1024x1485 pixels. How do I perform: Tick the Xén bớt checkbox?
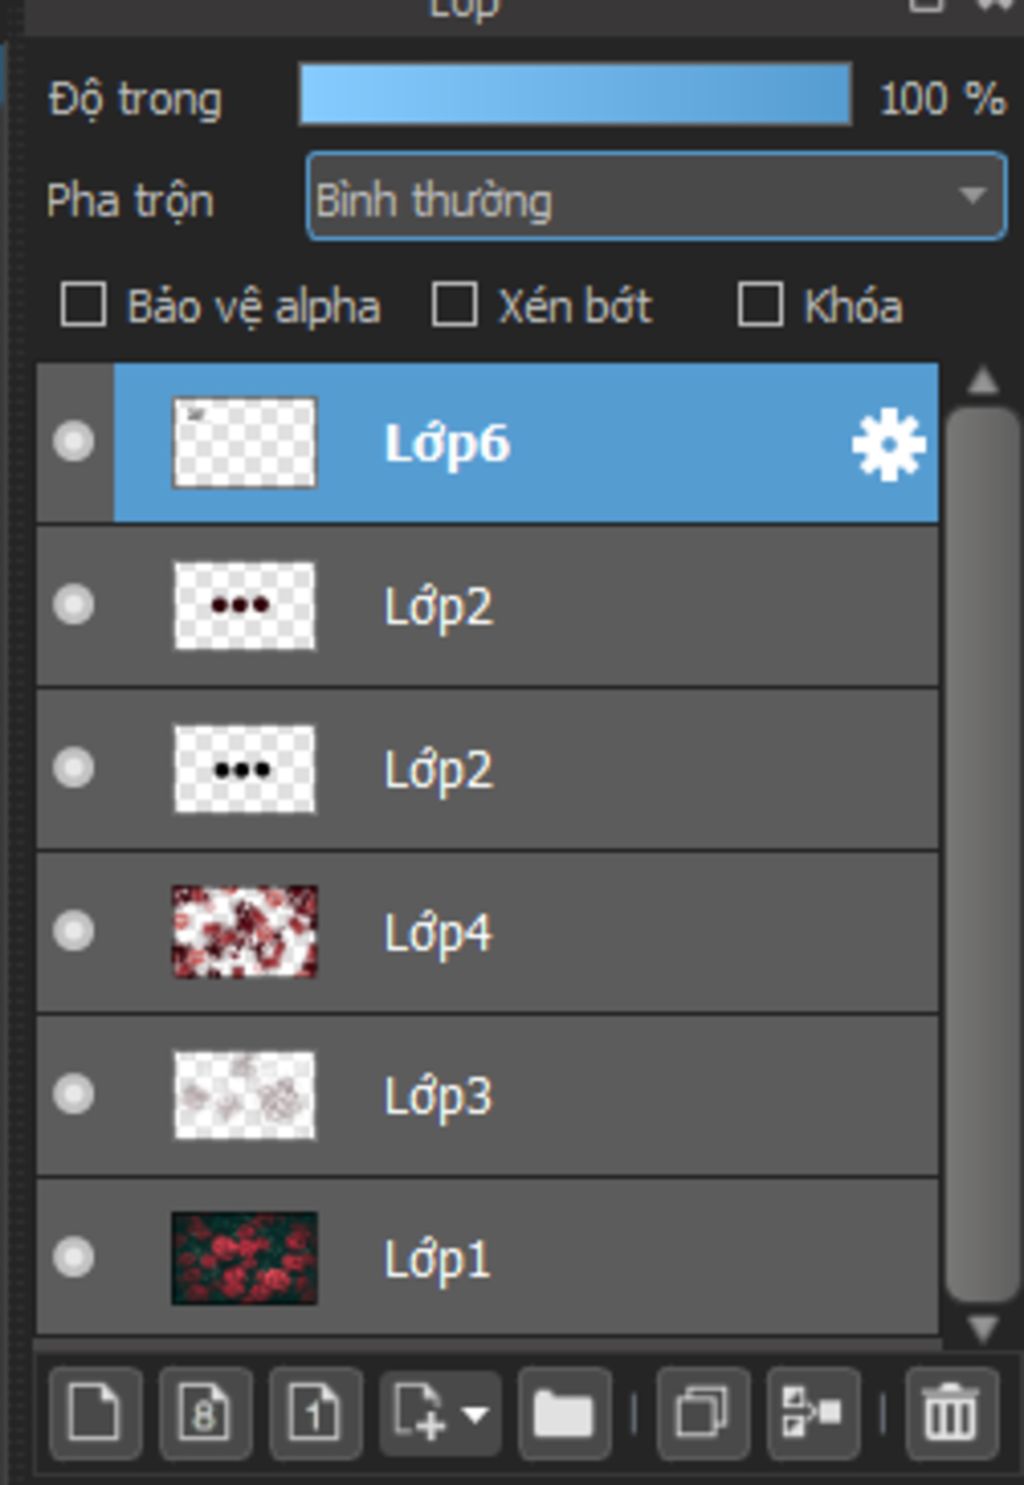[454, 305]
